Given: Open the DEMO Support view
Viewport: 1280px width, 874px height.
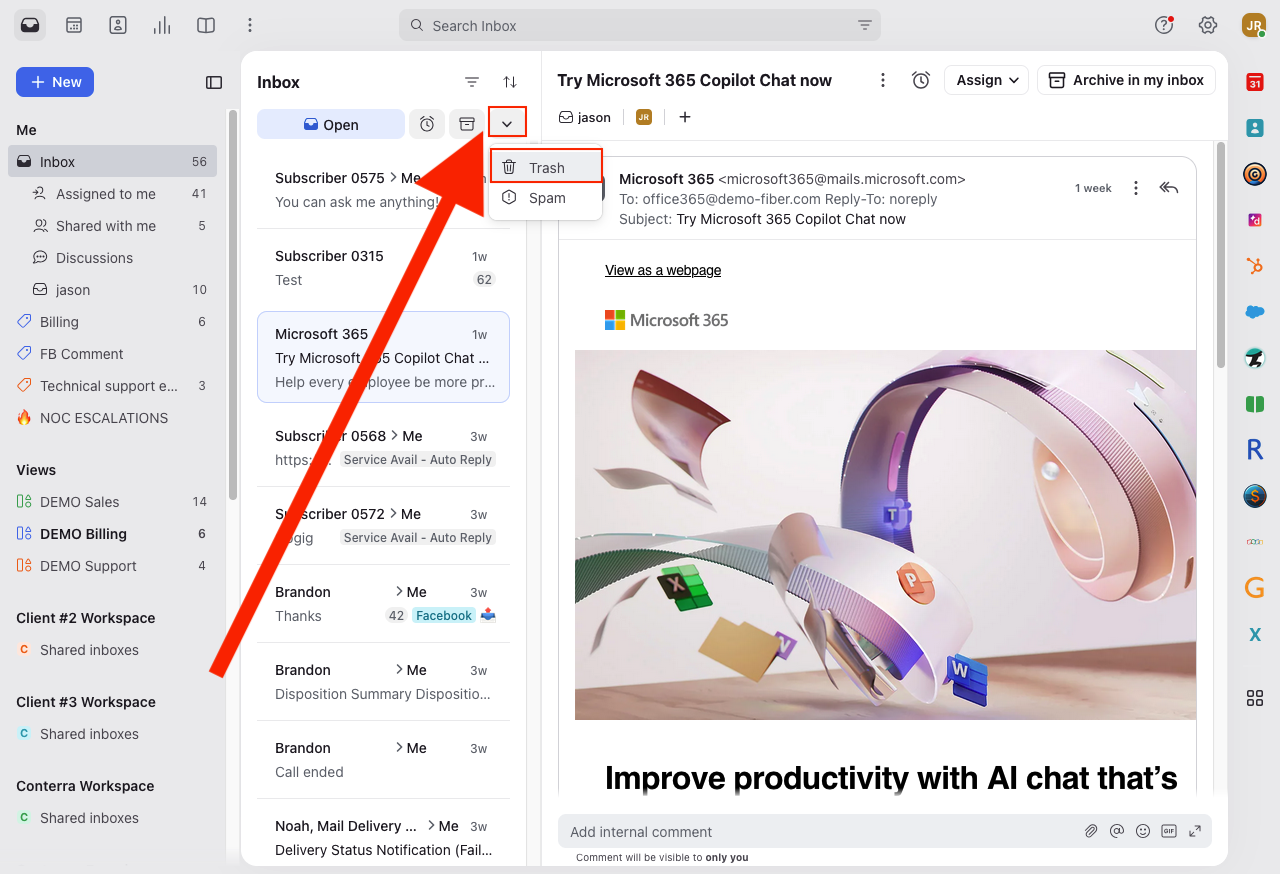Looking at the screenshot, I should (112, 566).
